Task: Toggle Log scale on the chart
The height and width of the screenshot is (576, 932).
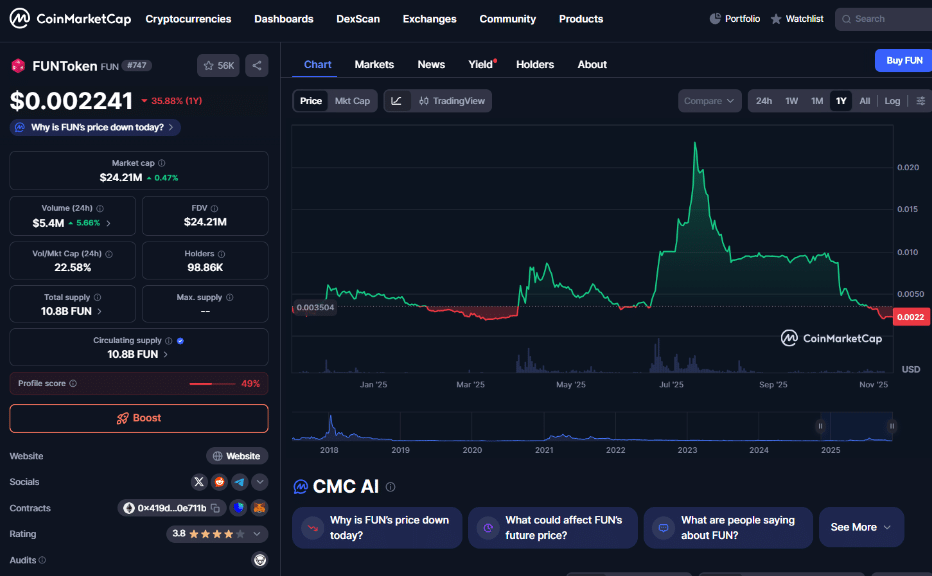Action: click(x=892, y=101)
